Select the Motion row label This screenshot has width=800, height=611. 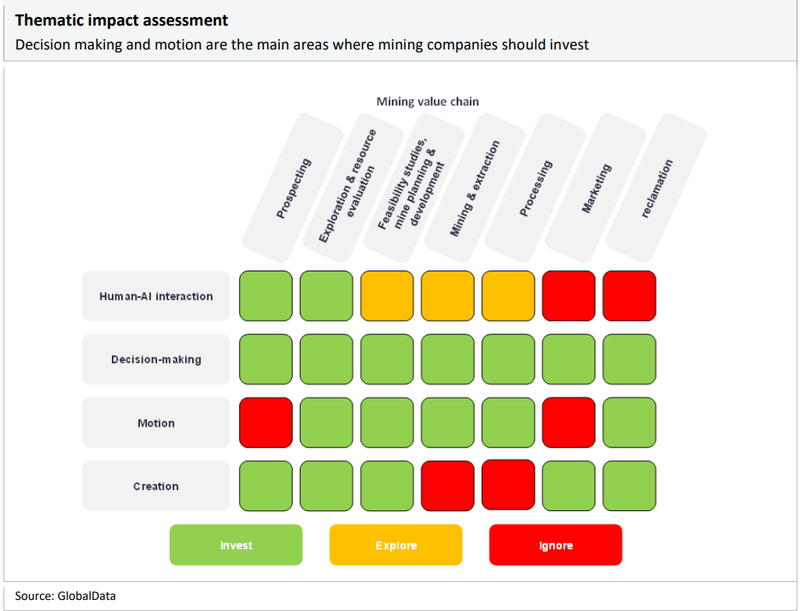[x=156, y=423]
